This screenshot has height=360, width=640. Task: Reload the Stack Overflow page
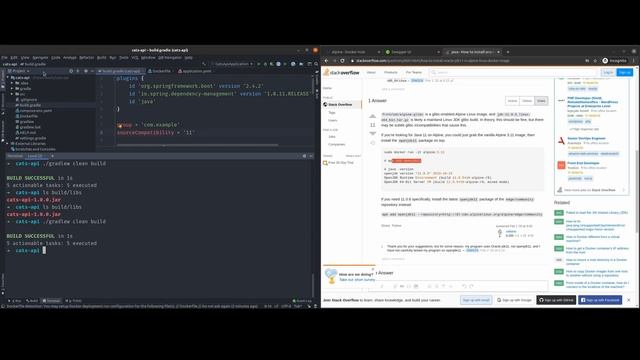(x=342, y=61)
